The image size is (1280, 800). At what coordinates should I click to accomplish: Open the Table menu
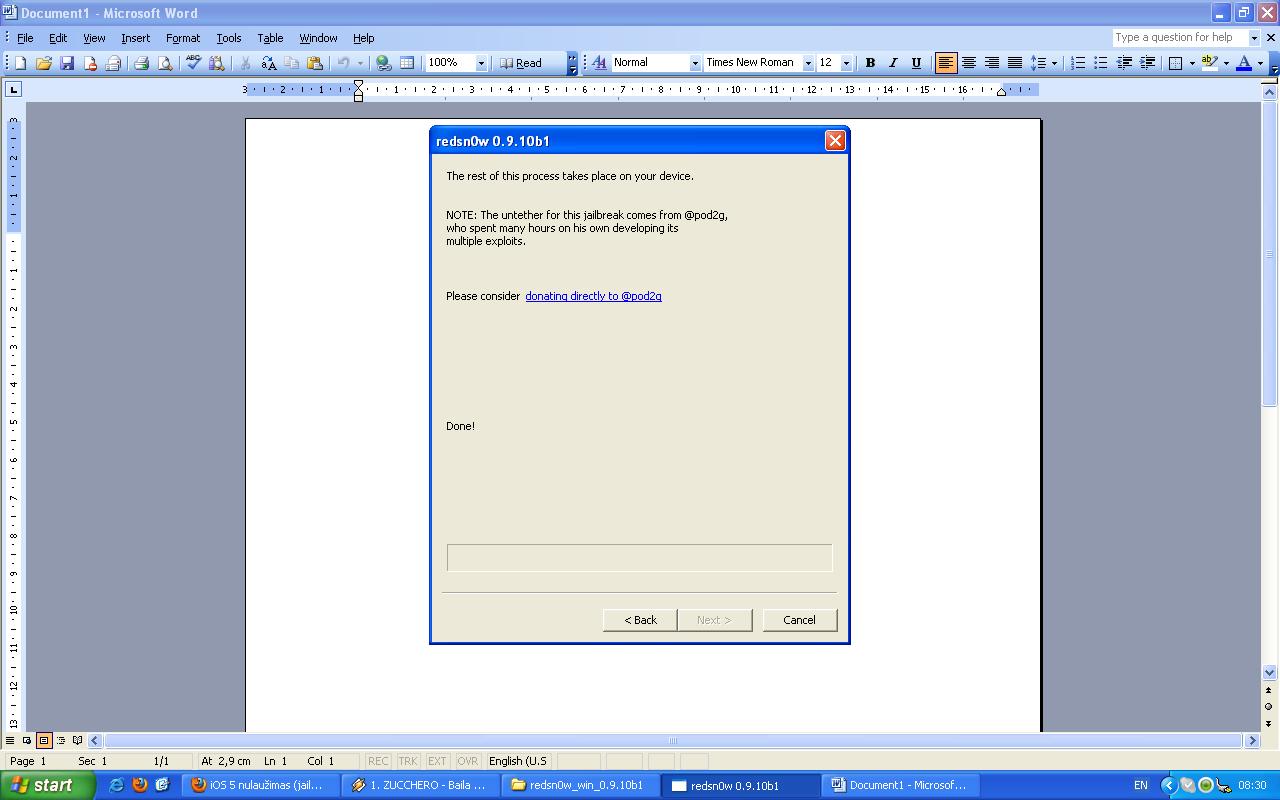click(270, 38)
